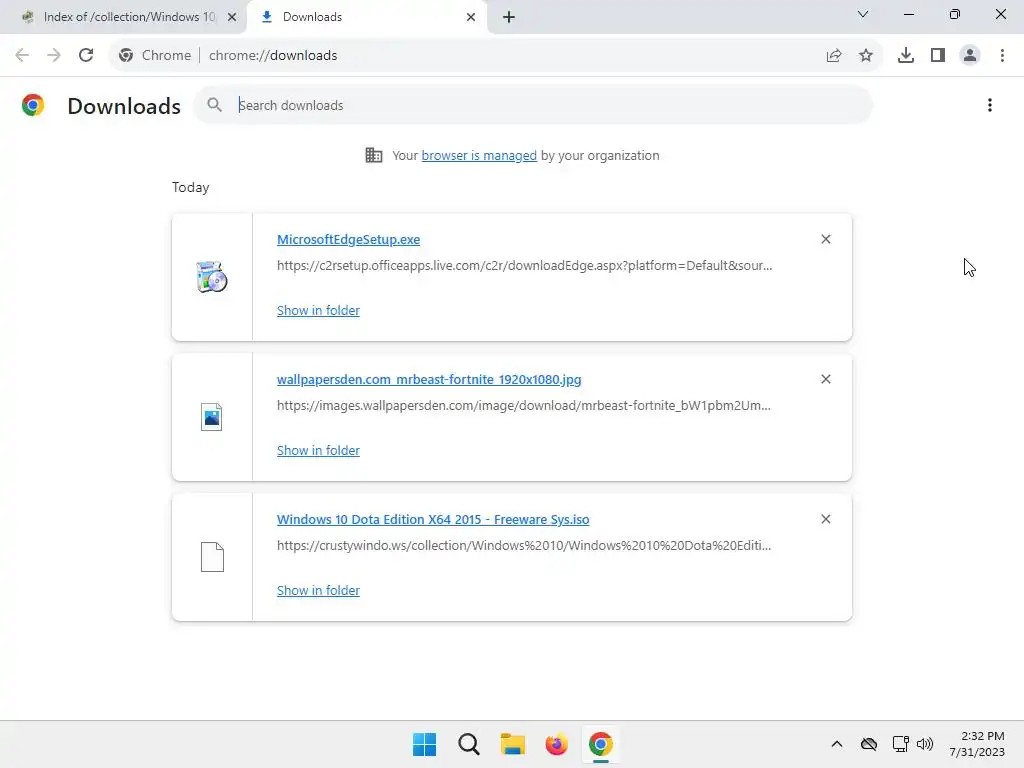Open the profile avatar menu
The width and height of the screenshot is (1024, 768).
(x=970, y=56)
